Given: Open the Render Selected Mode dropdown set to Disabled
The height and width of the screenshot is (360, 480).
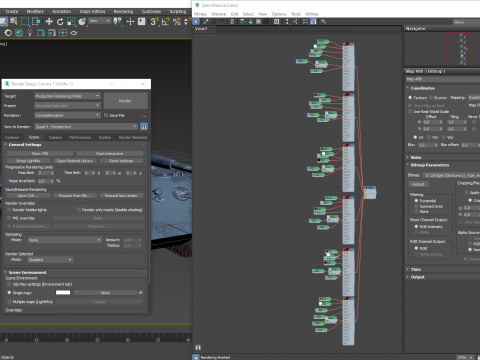Looking at the screenshot, I should point(50,260).
